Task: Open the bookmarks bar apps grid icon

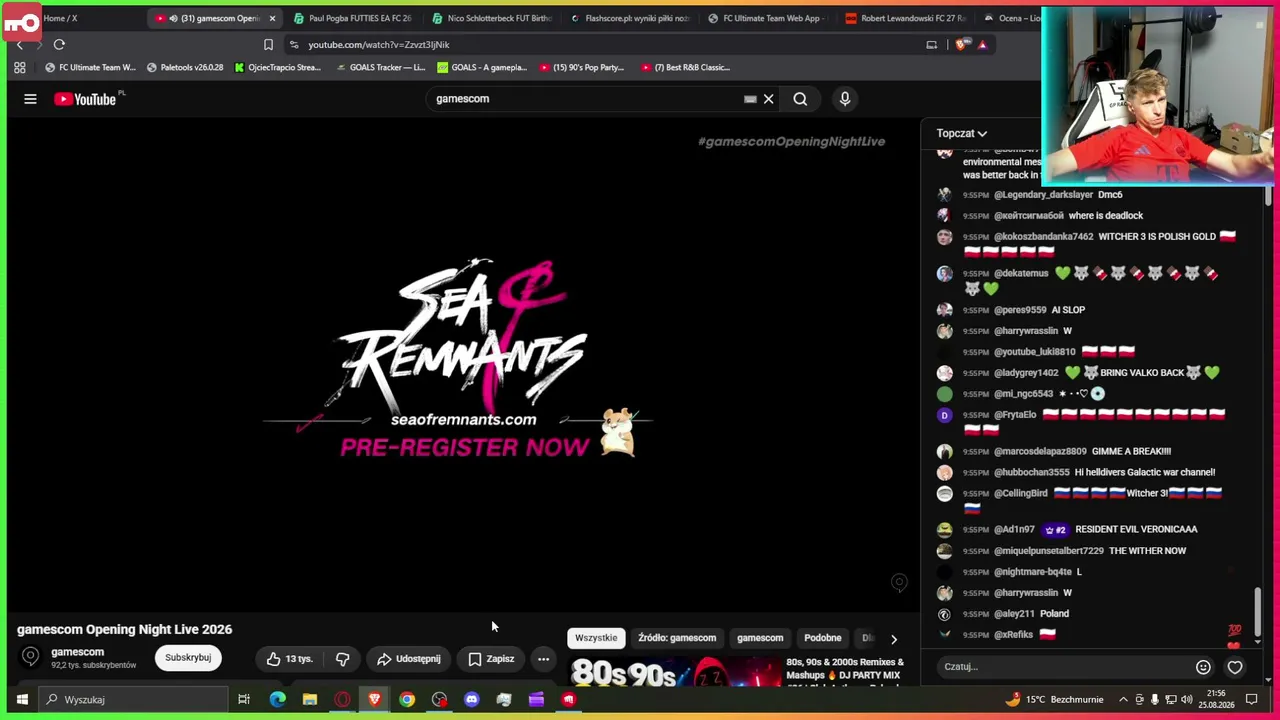Action: [x=19, y=68]
